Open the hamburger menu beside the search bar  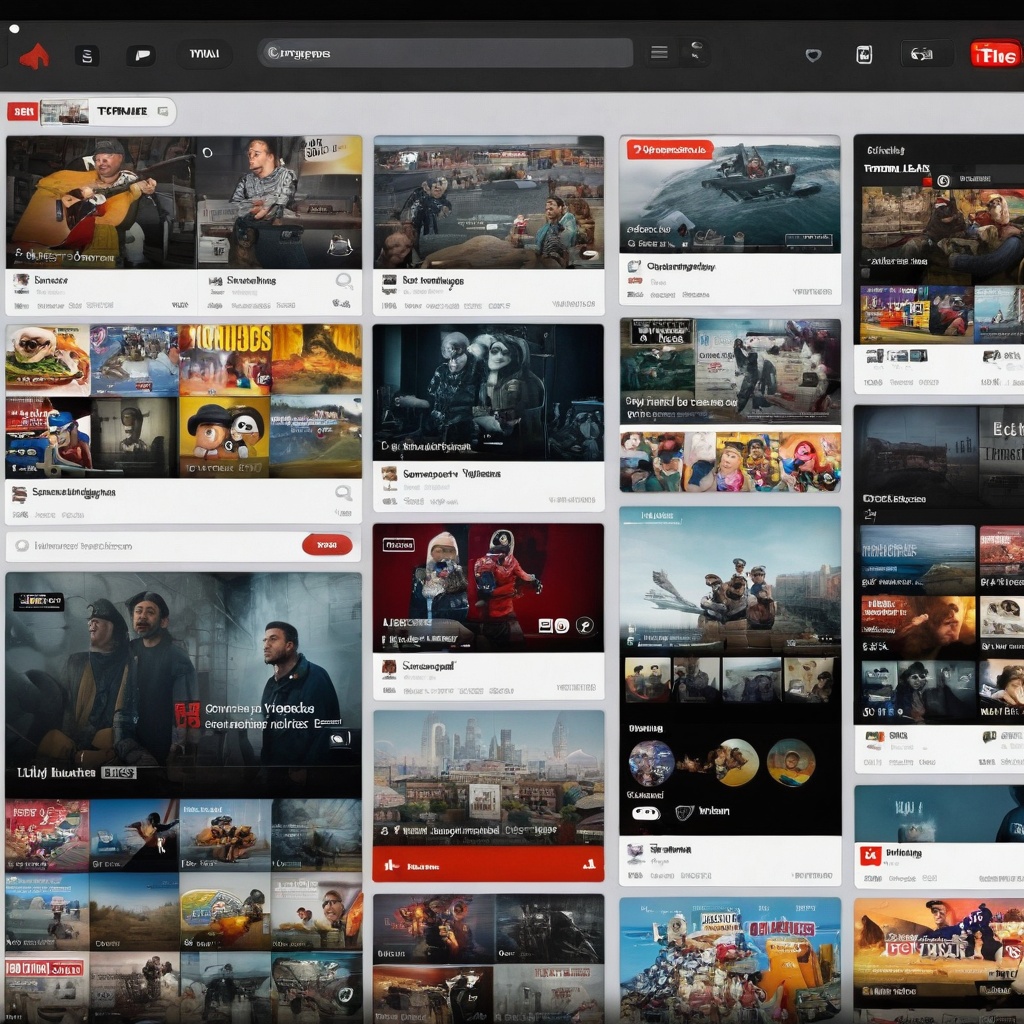click(659, 53)
